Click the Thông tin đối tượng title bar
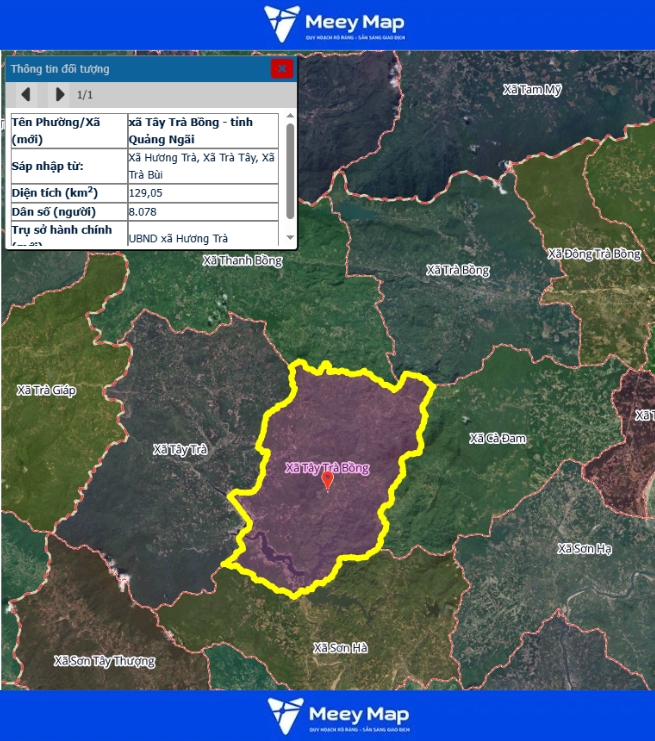 point(130,69)
